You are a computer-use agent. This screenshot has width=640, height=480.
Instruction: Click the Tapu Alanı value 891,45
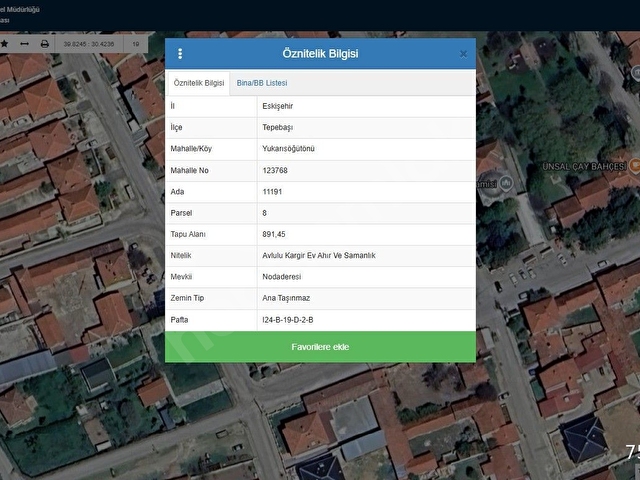pyautogui.click(x=274, y=234)
